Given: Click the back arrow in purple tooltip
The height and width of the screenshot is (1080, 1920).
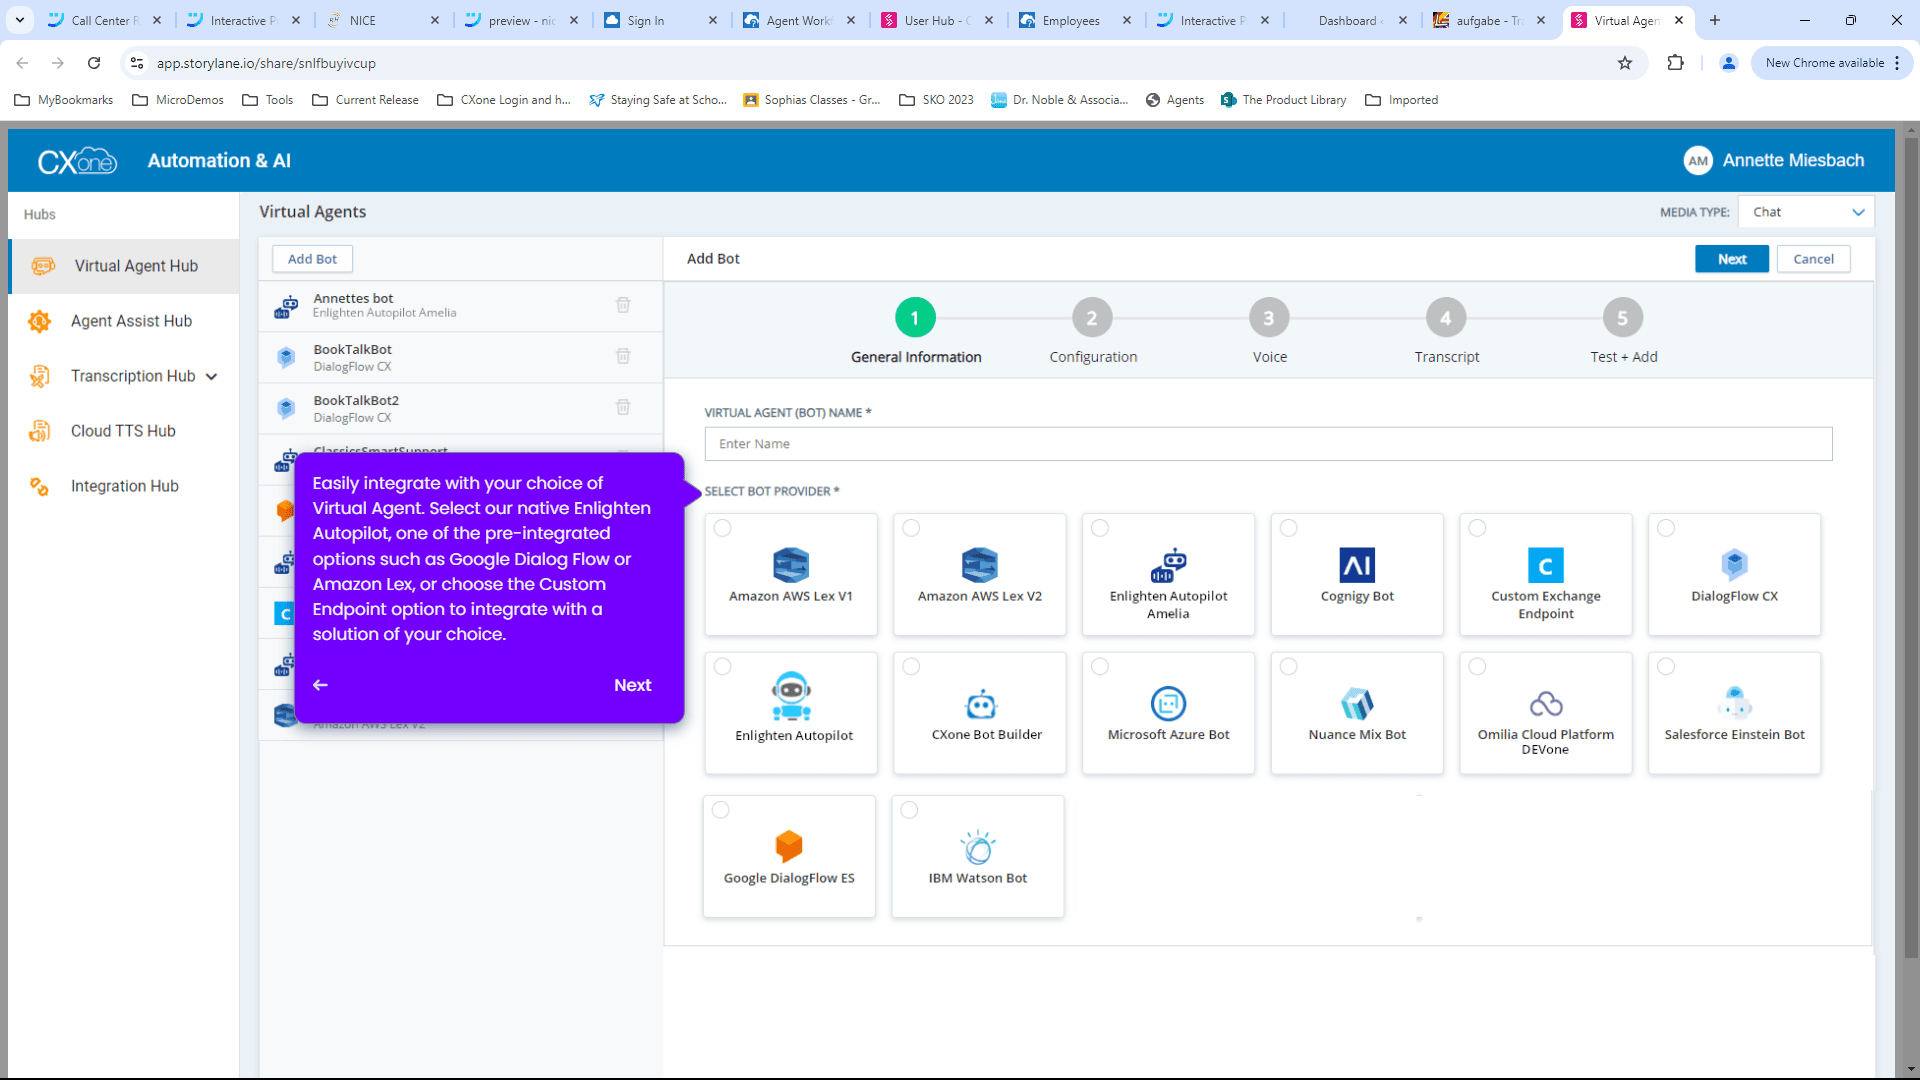Looking at the screenshot, I should coord(320,685).
